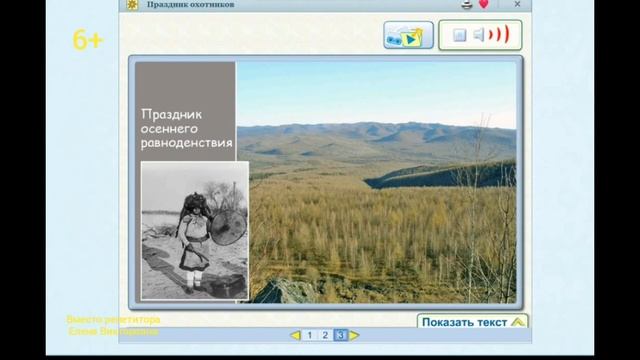Viewport: 640px width, 360px height.
Task: Go to next slide with the yellow right arrow
Action: [354, 336]
